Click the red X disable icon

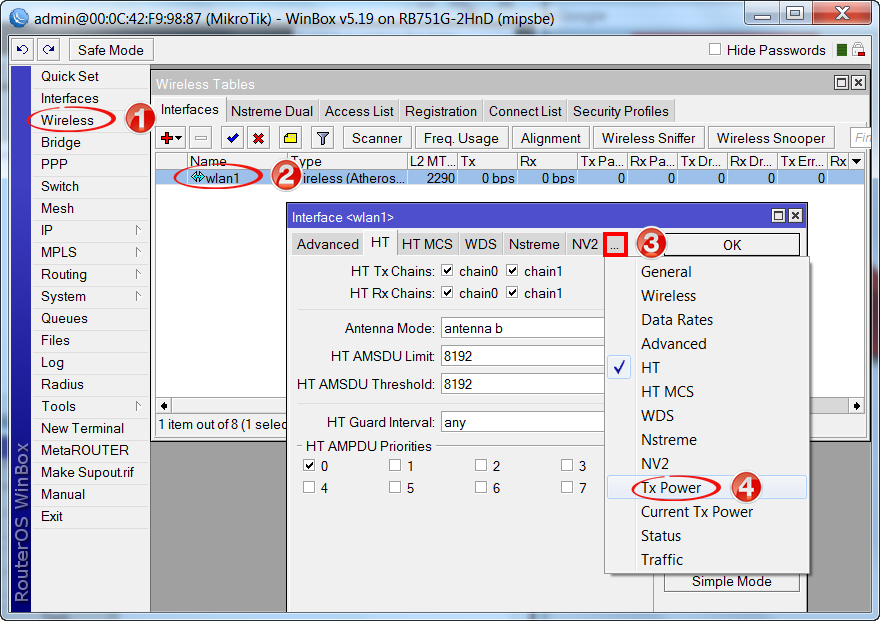258,138
